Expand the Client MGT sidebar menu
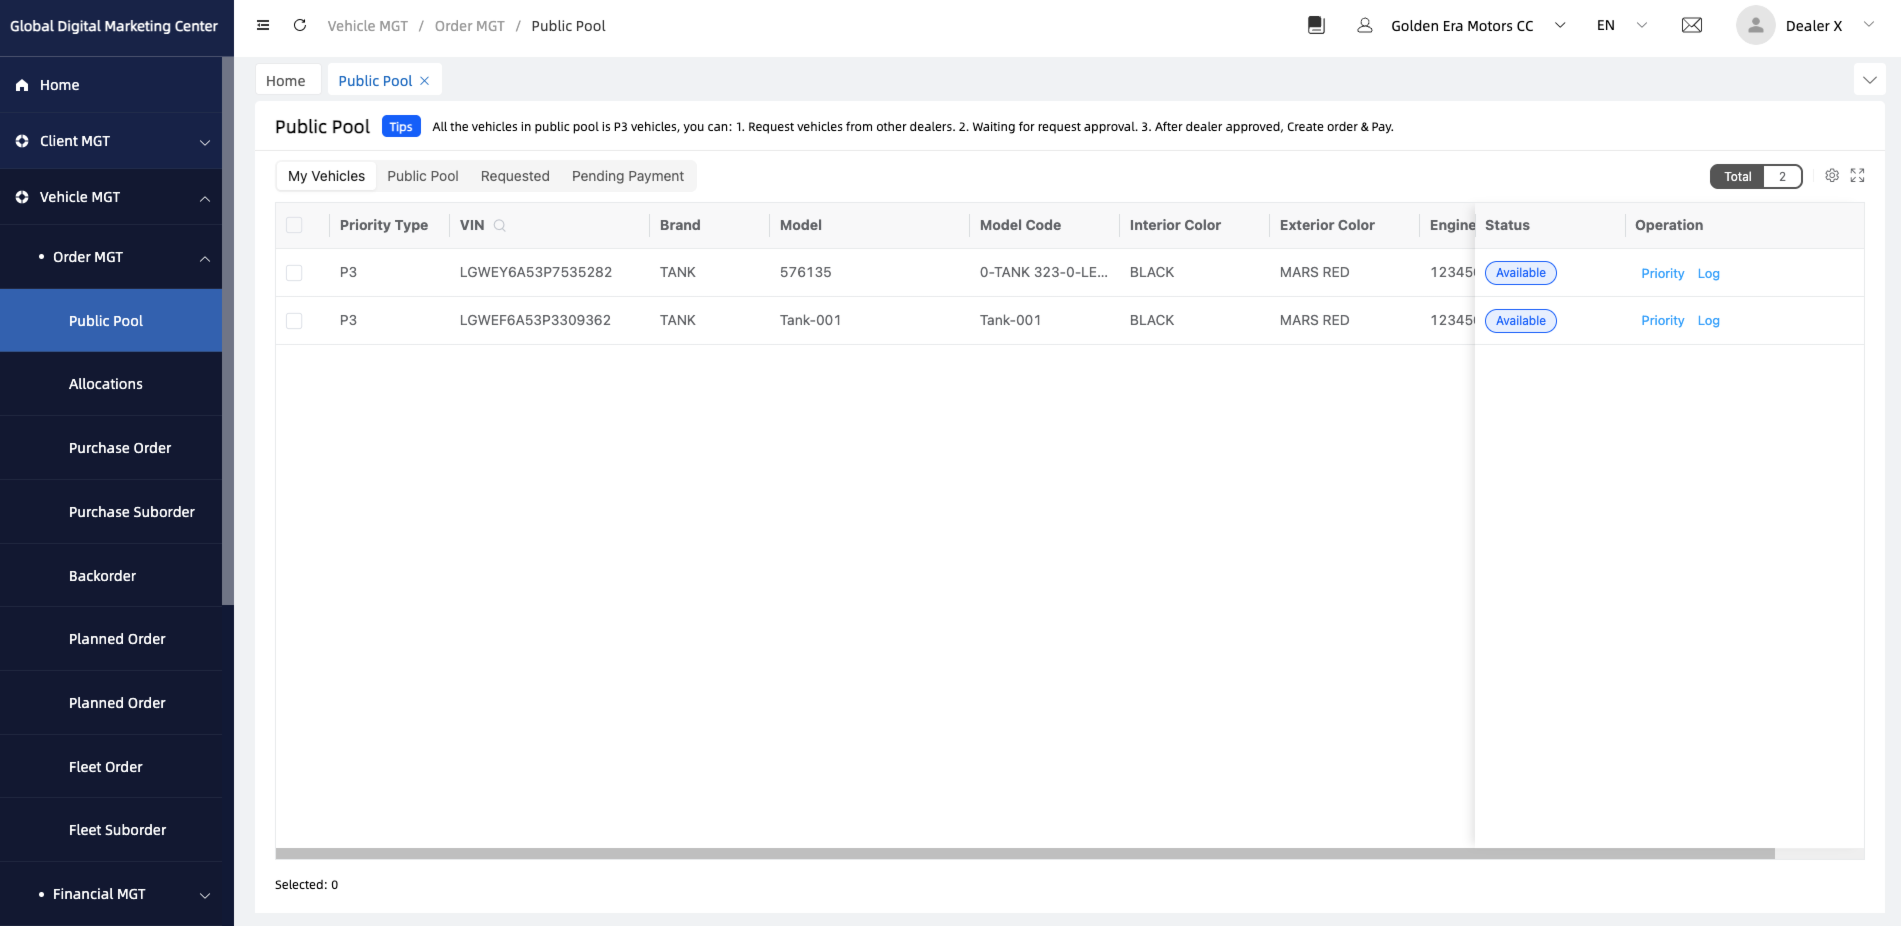Screen dimensions: 1901x926 click(111, 141)
